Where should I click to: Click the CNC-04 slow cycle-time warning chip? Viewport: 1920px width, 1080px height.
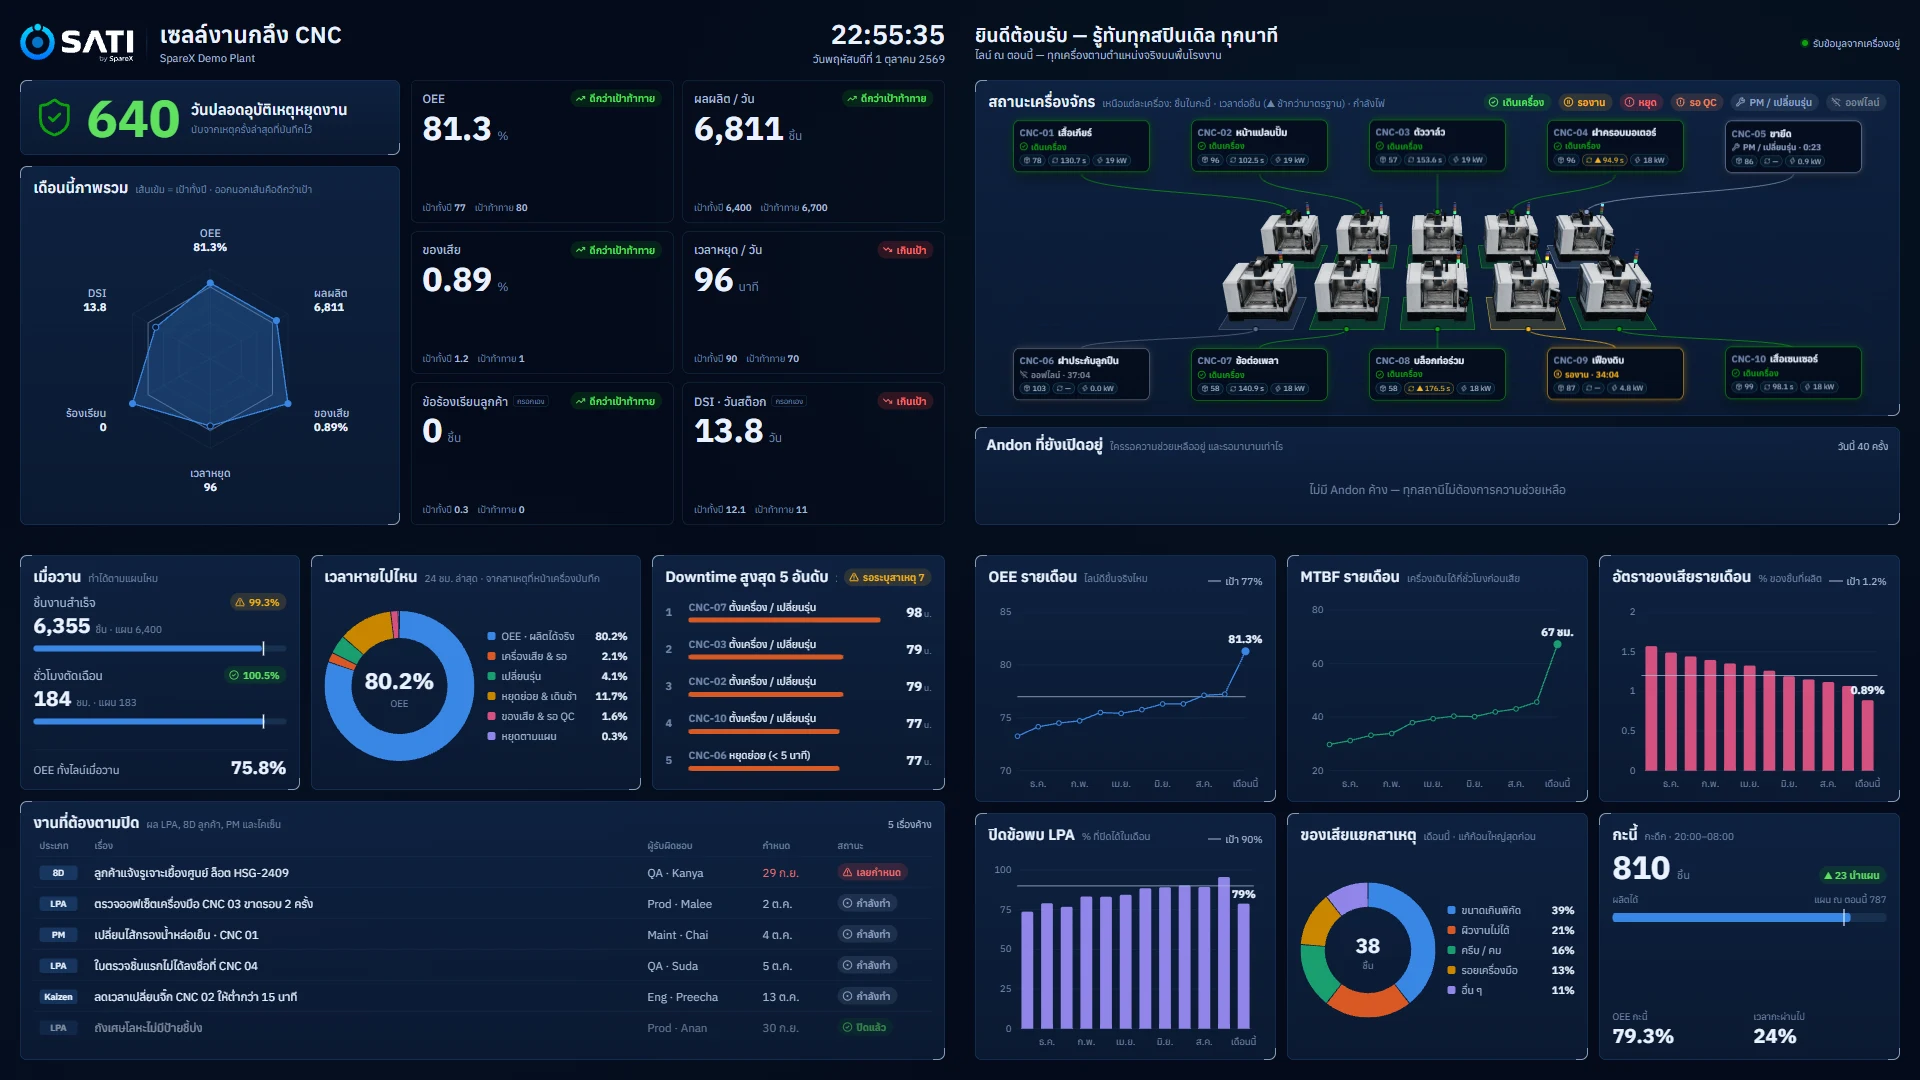coord(1605,160)
